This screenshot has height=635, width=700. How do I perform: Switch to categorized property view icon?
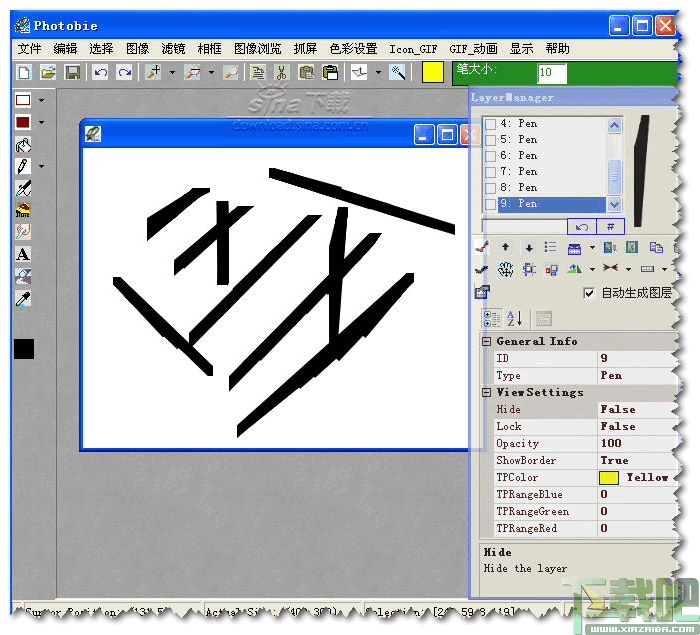492,319
